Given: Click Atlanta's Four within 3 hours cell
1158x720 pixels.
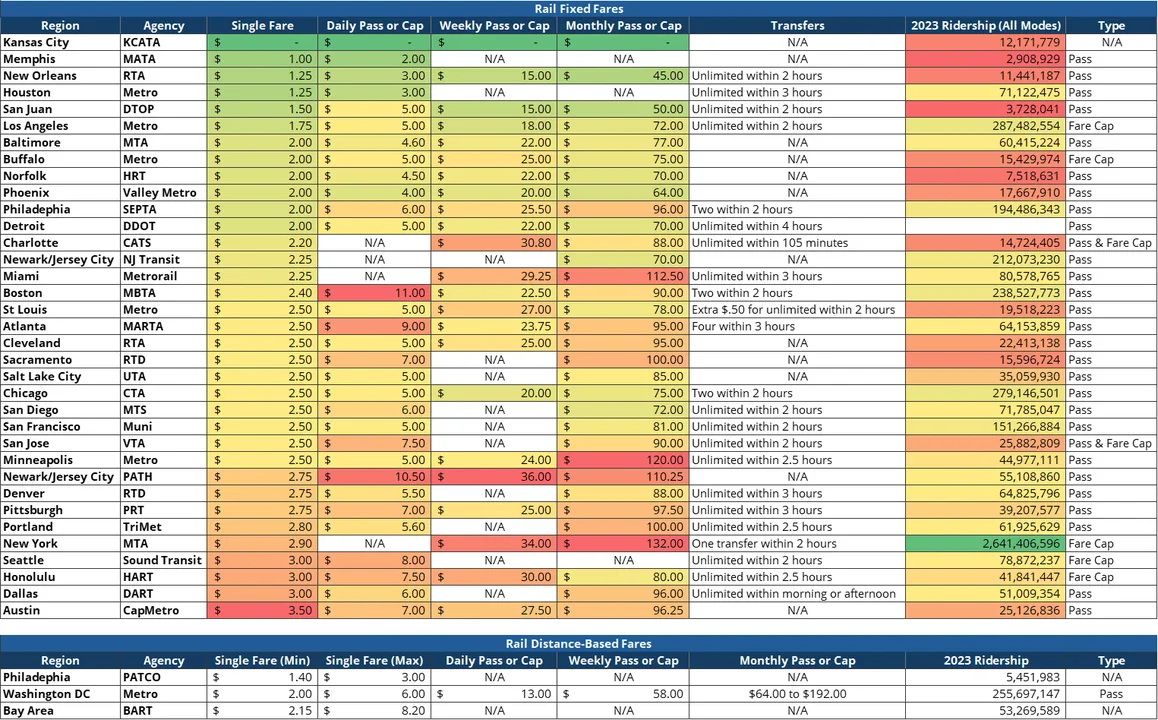Looking at the screenshot, I should pos(797,326).
